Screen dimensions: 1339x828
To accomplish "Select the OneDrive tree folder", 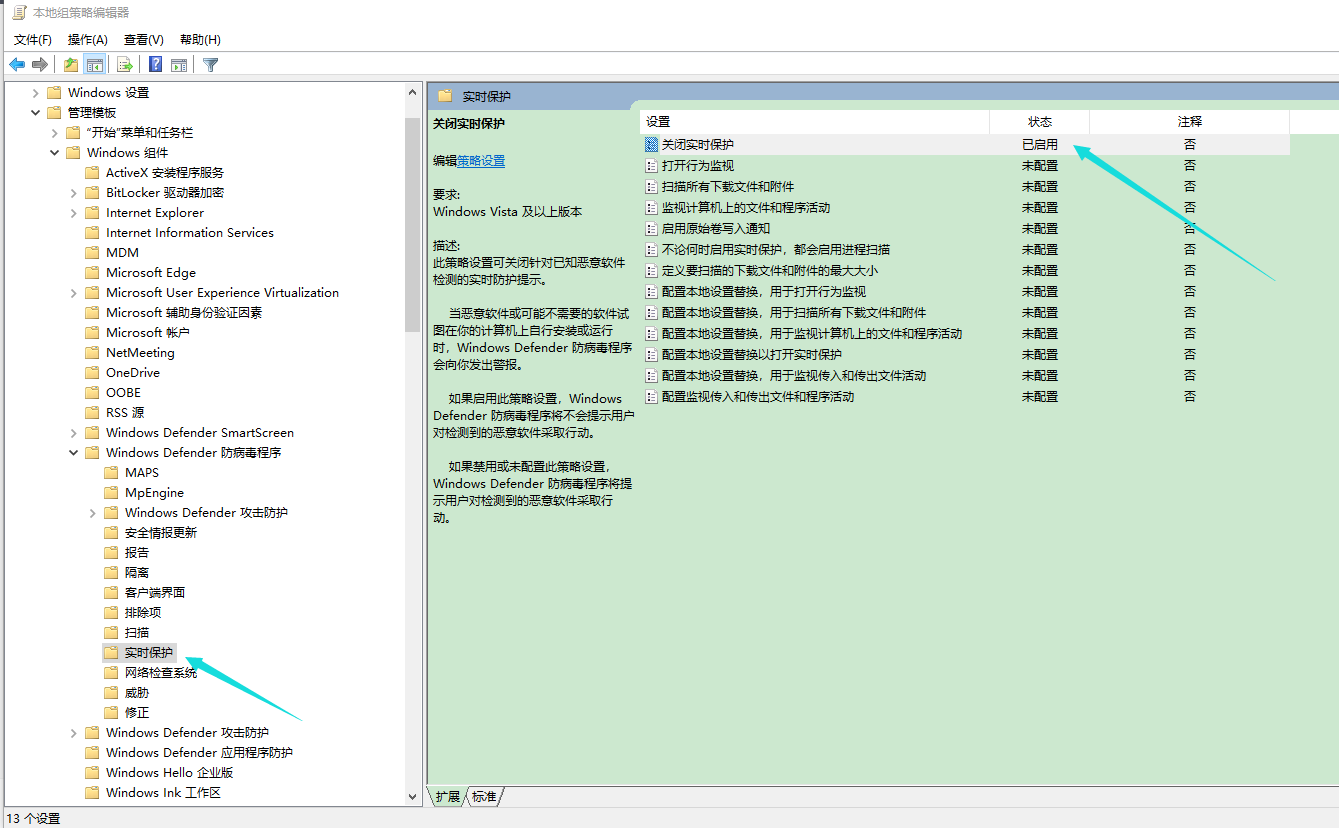I will (x=133, y=373).
